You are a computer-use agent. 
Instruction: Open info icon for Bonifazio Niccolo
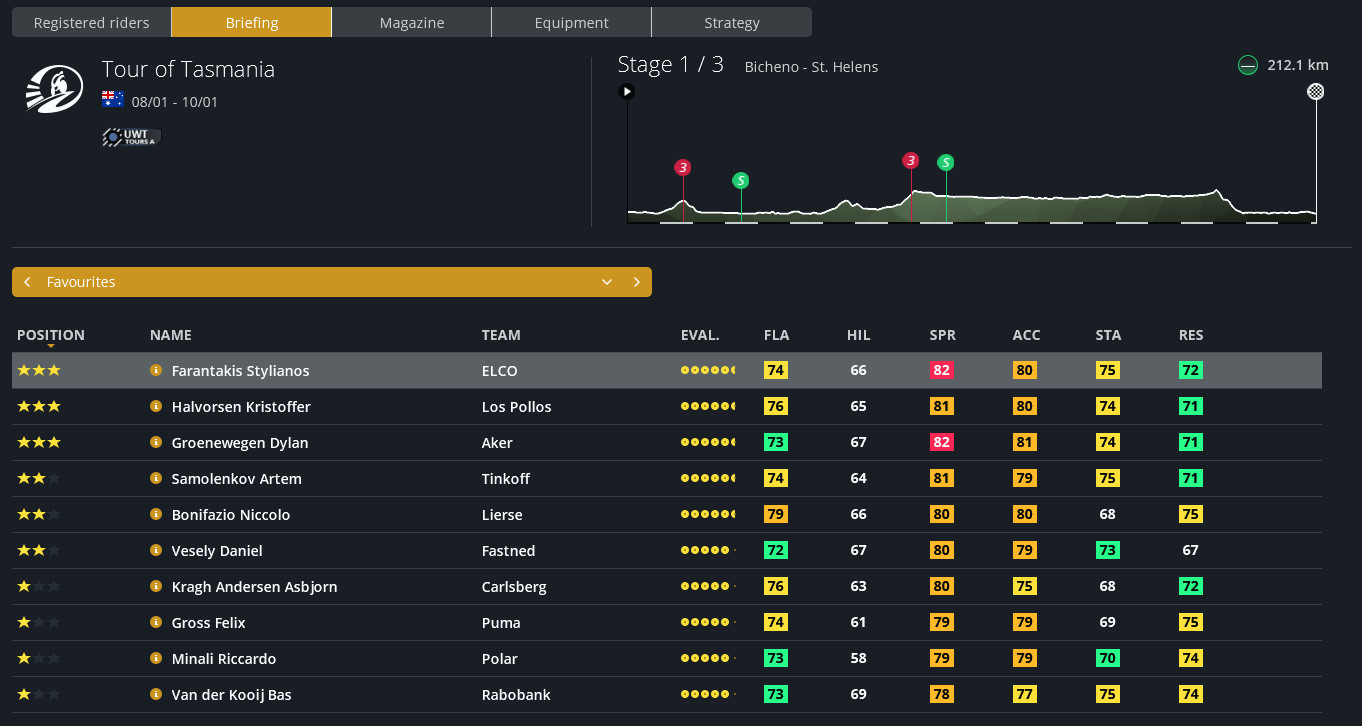tap(156, 514)
